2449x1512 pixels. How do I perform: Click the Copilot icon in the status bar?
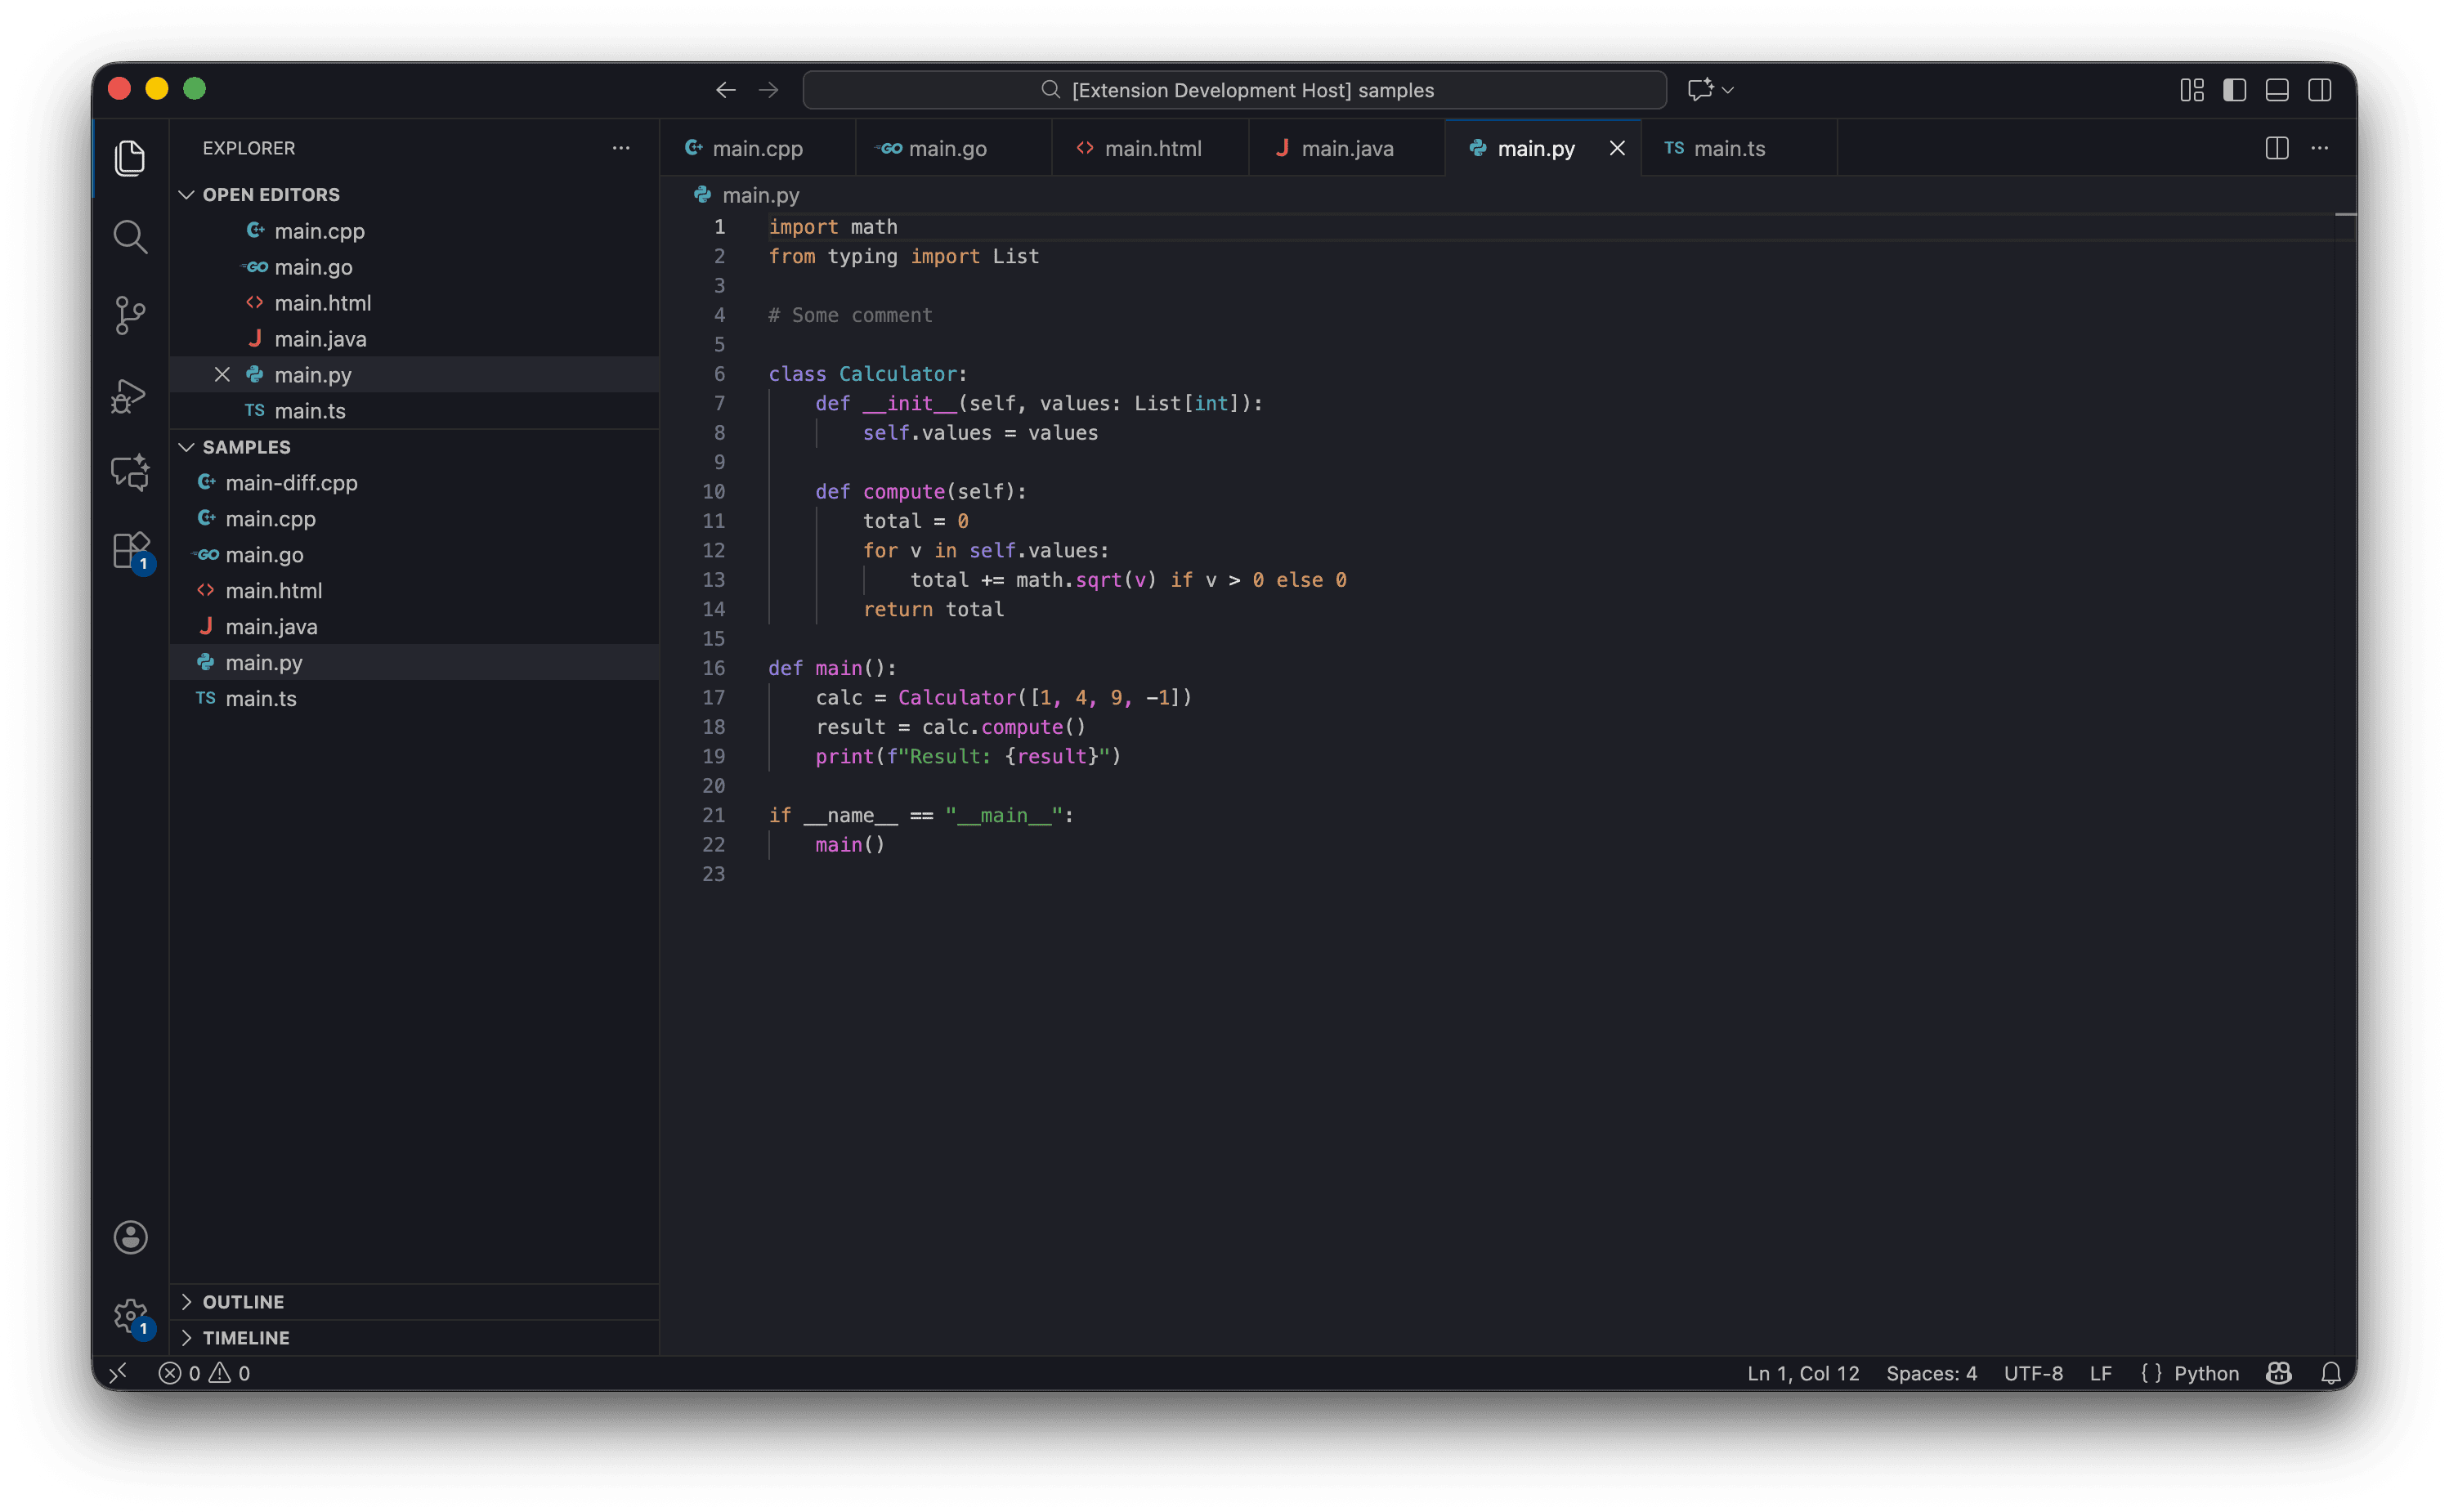point(2278,1373)
